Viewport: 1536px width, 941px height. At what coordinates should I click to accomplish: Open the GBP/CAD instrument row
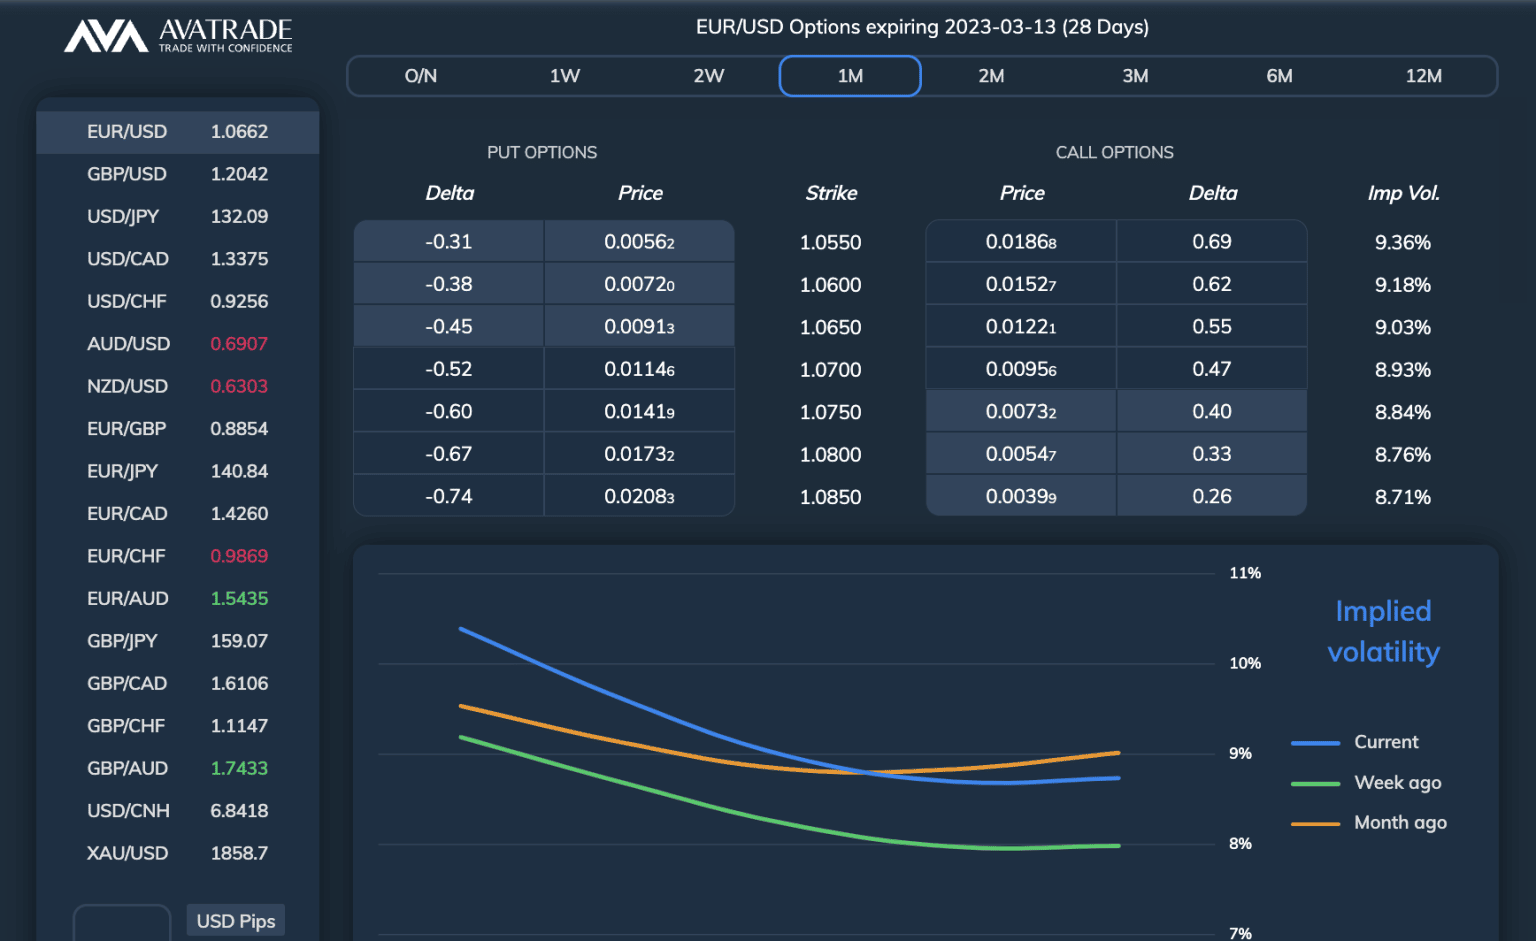178,683
